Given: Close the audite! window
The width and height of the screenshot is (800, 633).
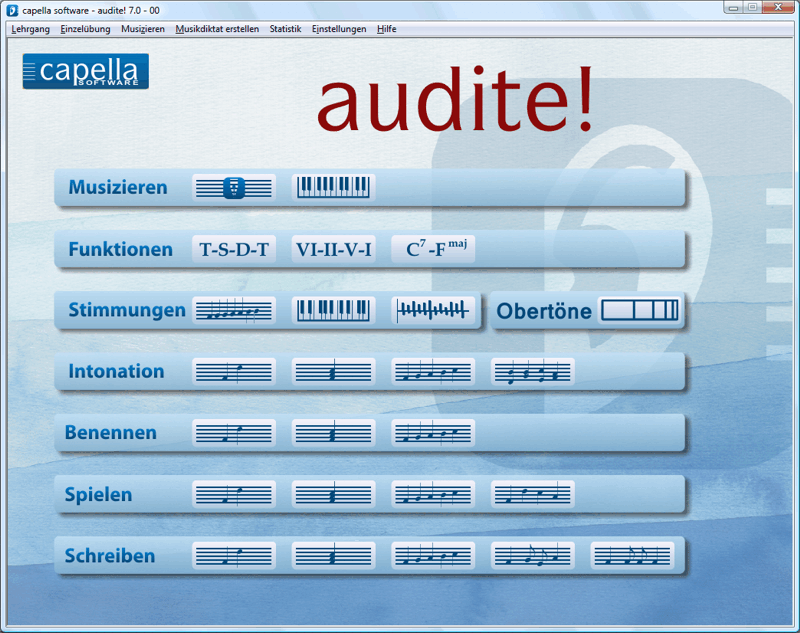Looking at the screenshot, I should coord(779,8).
